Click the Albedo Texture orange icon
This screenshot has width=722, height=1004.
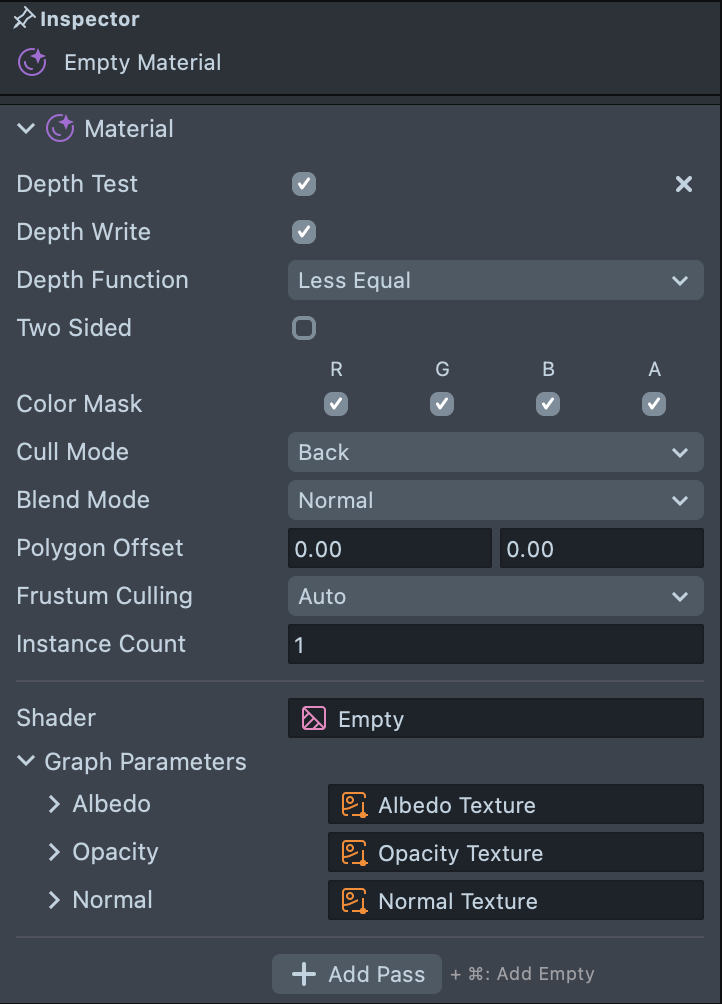click(354, 805)
